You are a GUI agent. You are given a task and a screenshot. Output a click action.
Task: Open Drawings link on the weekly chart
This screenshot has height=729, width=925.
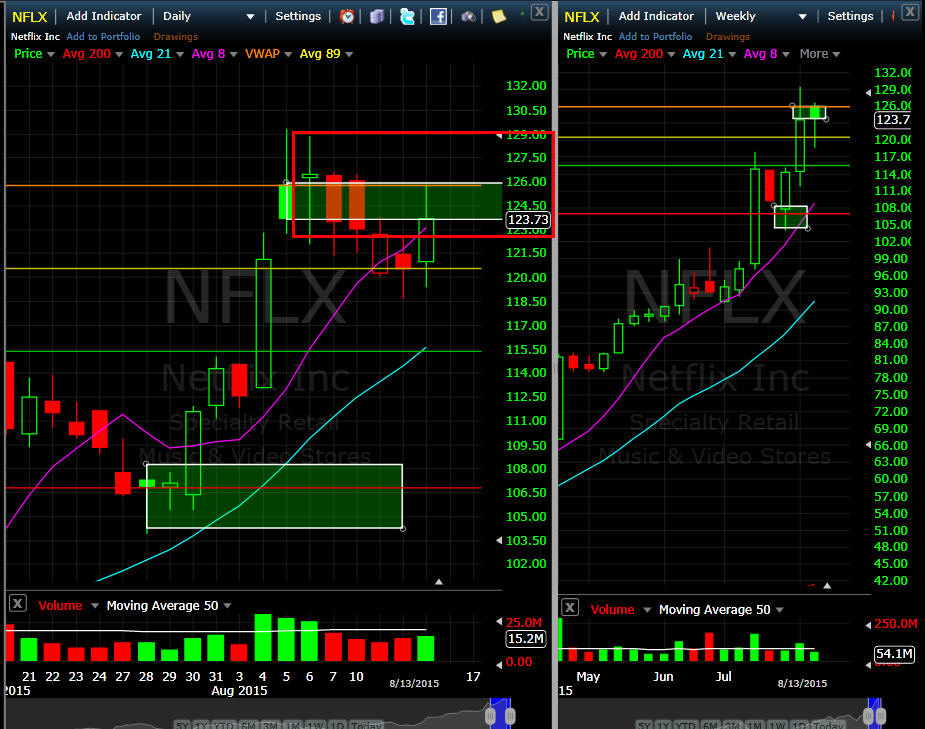coord(727,37)
